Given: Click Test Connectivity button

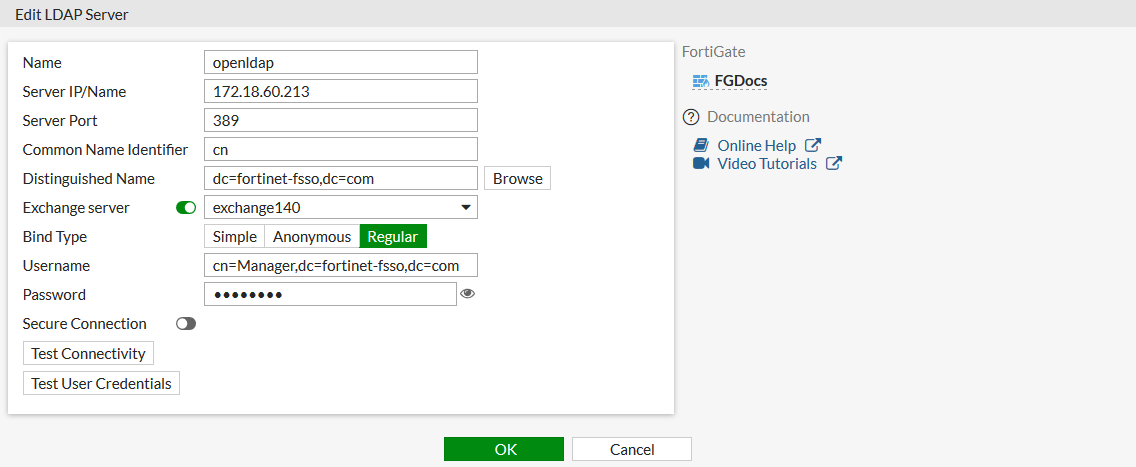Looking at the screenshot, I should point(88,354).
